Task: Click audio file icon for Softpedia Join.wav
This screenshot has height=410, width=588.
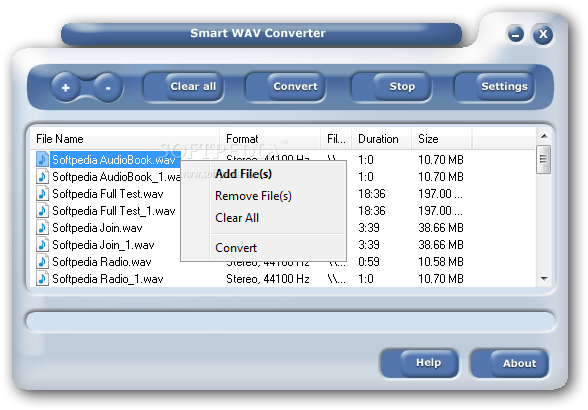Action: (x=42, y=227)
